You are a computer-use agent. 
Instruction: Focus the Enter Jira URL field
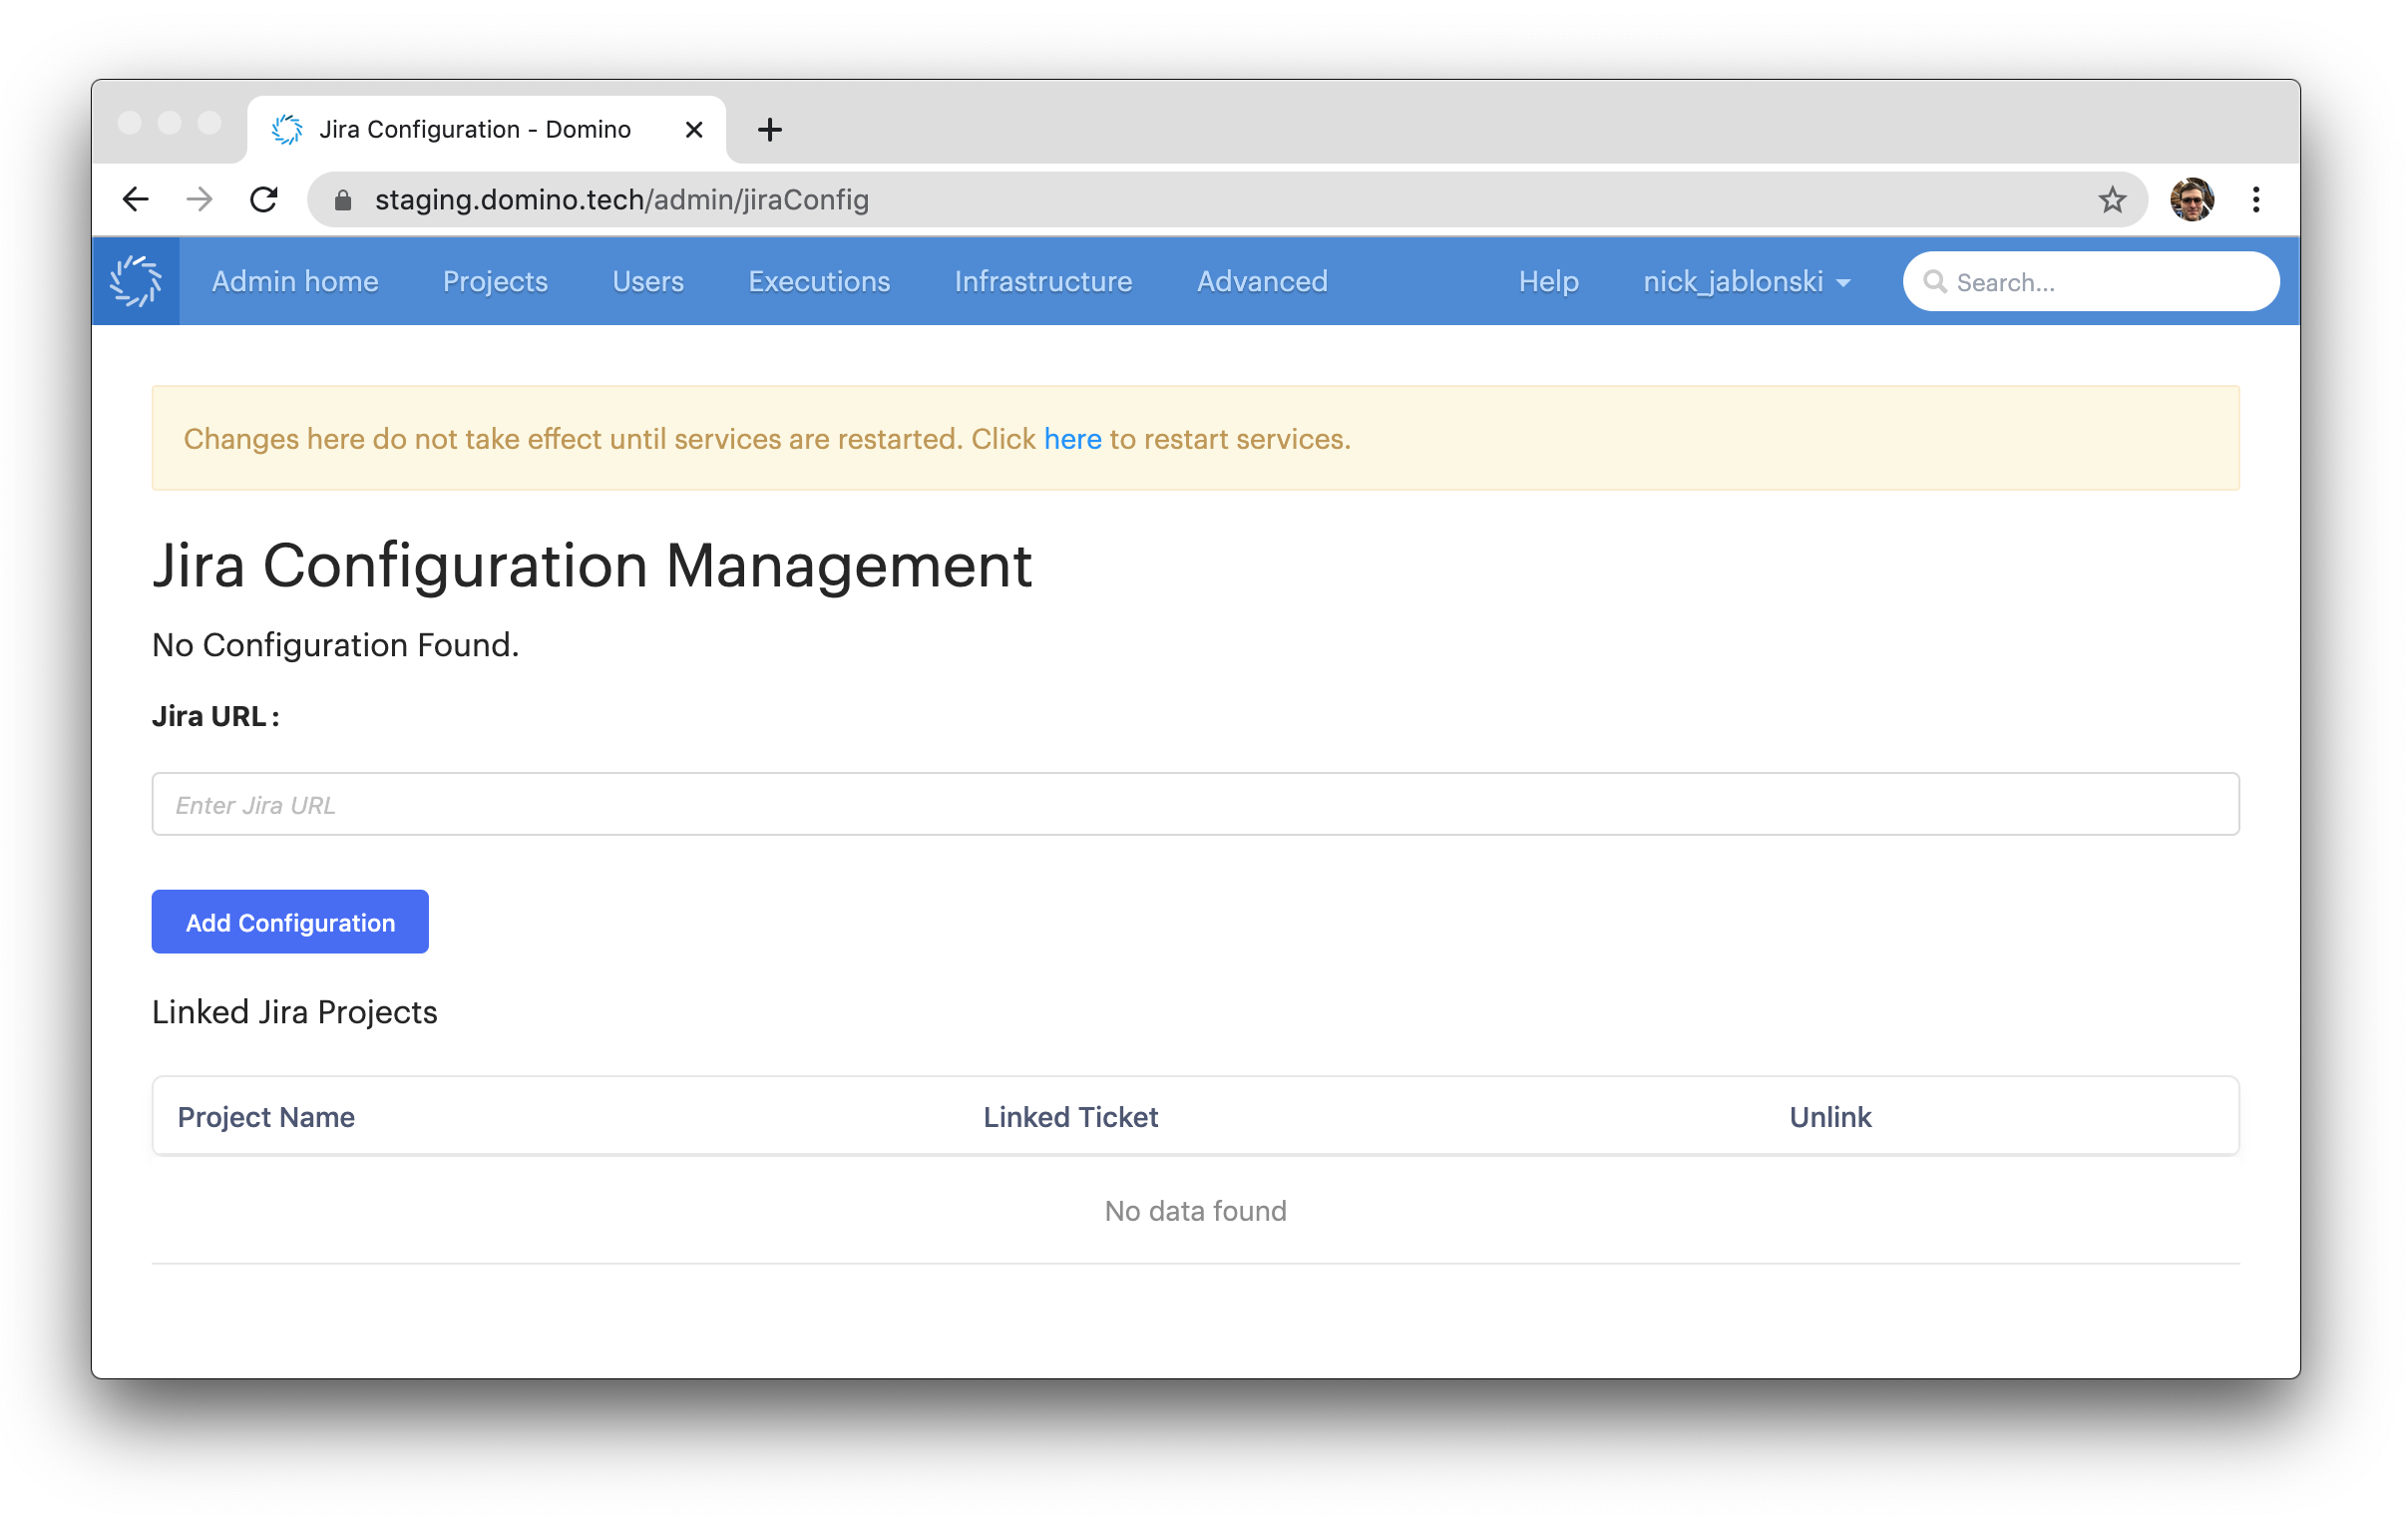1195,804
